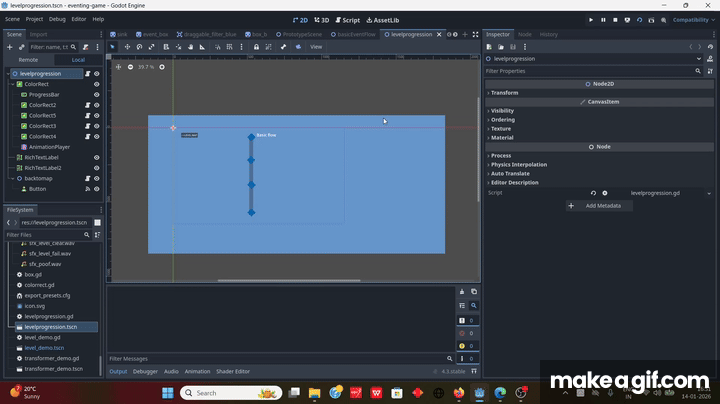Open the Project menu
720x404 pixels.
coord(34,19)
